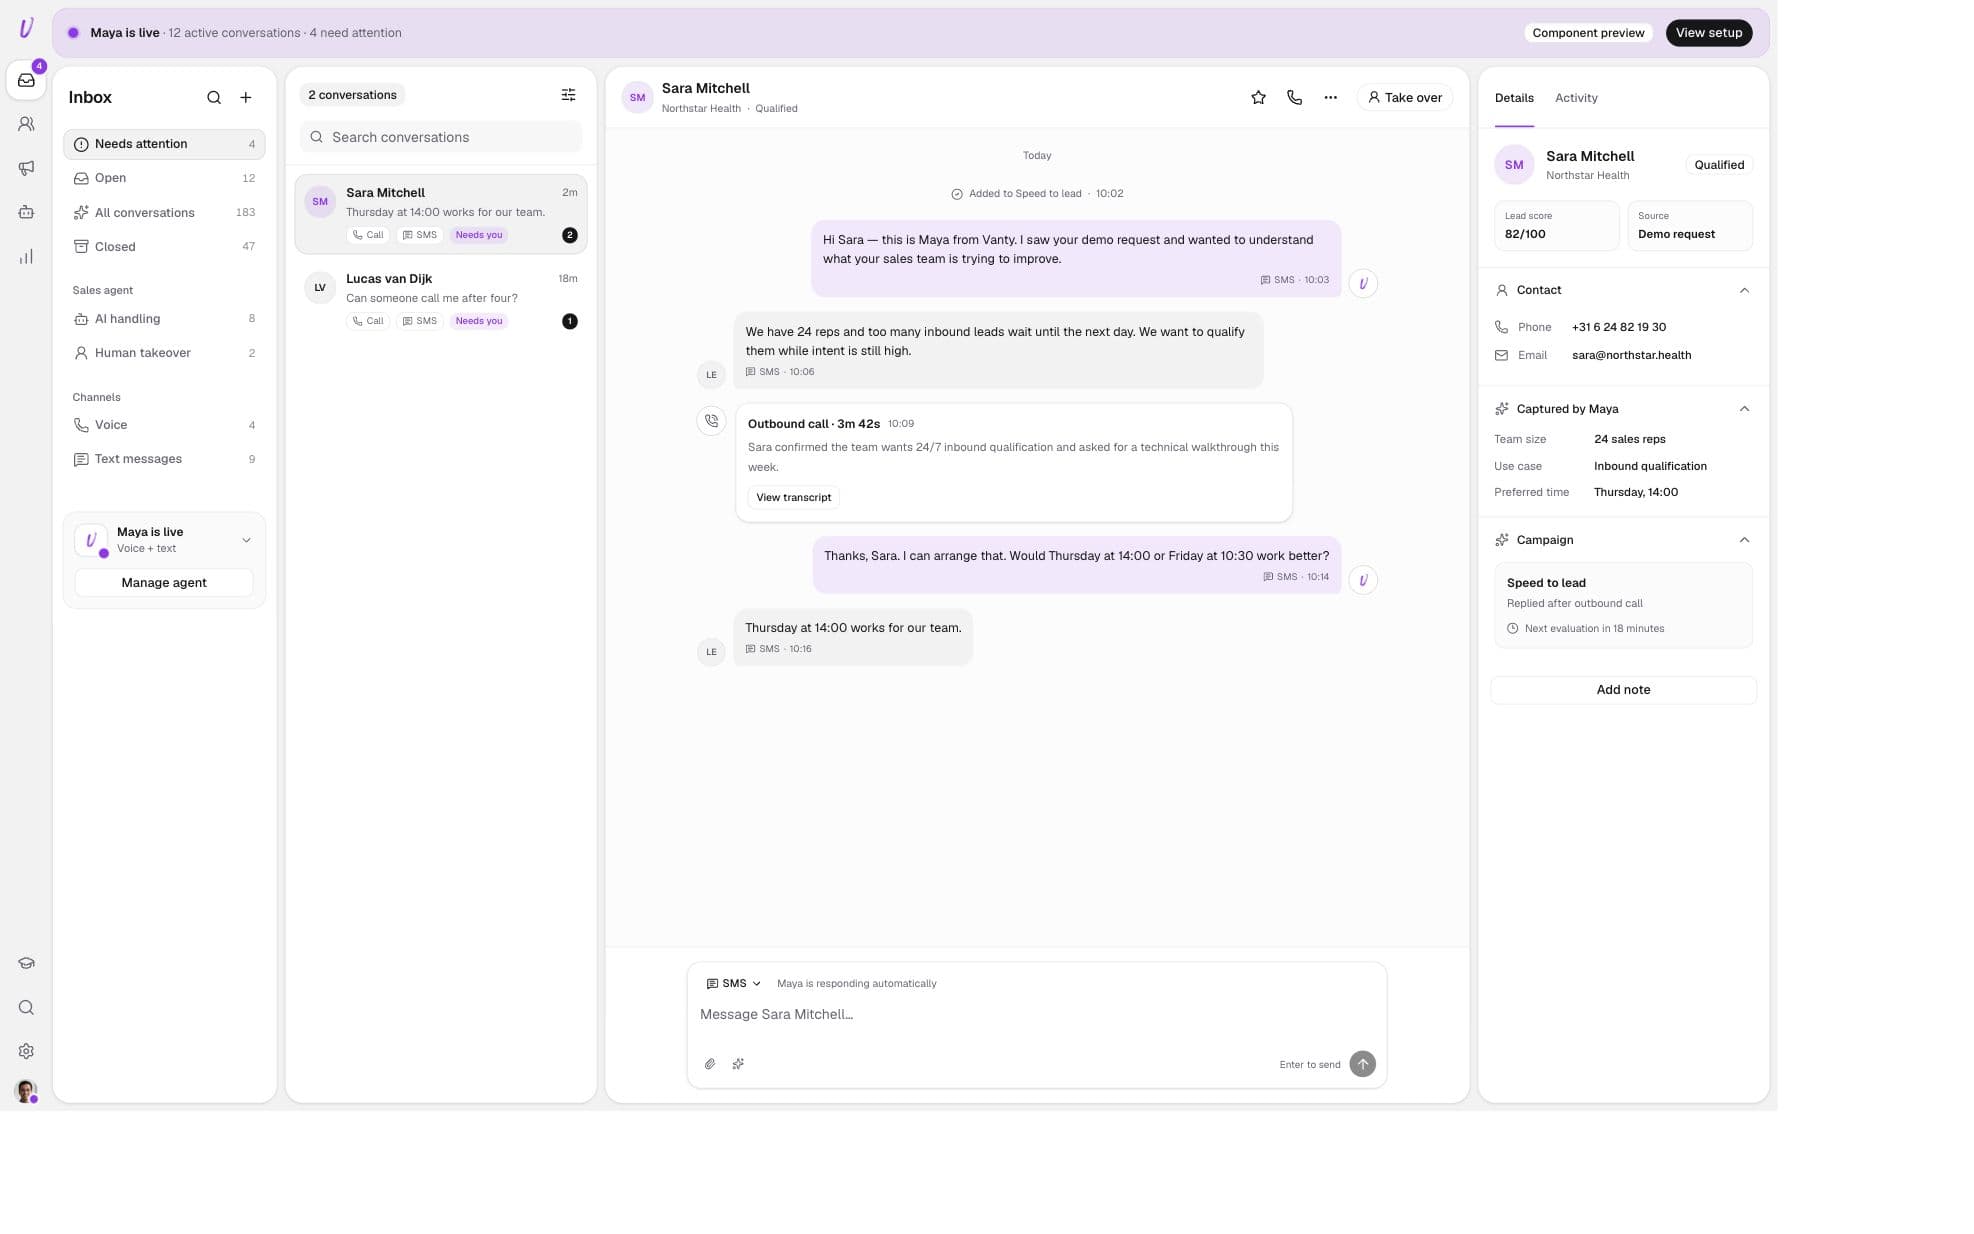
Task: Collapse the Contact section
Action: [x=1744, y=290]
